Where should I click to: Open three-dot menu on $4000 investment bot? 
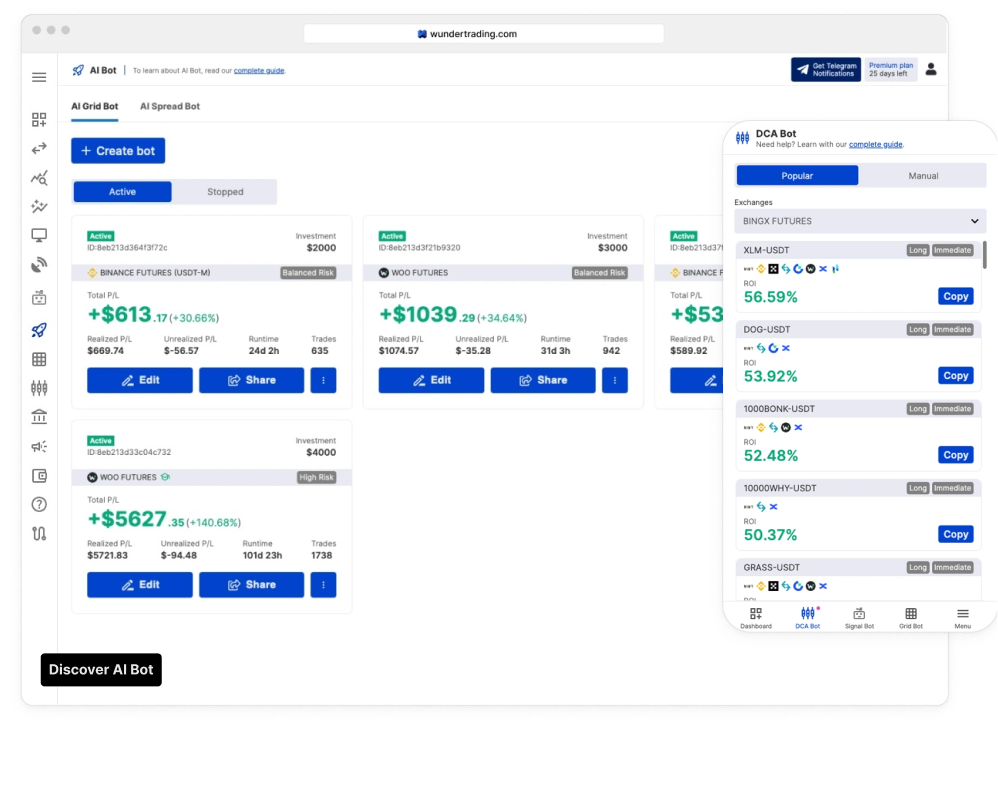click(323, 584)
